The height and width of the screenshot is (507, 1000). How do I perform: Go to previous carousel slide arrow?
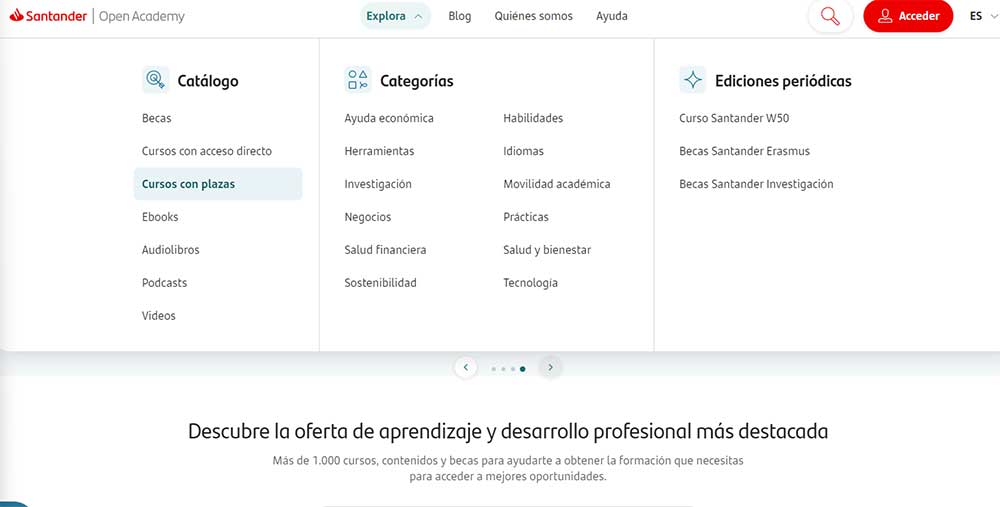pyautogui.click(x=465, y=367)
